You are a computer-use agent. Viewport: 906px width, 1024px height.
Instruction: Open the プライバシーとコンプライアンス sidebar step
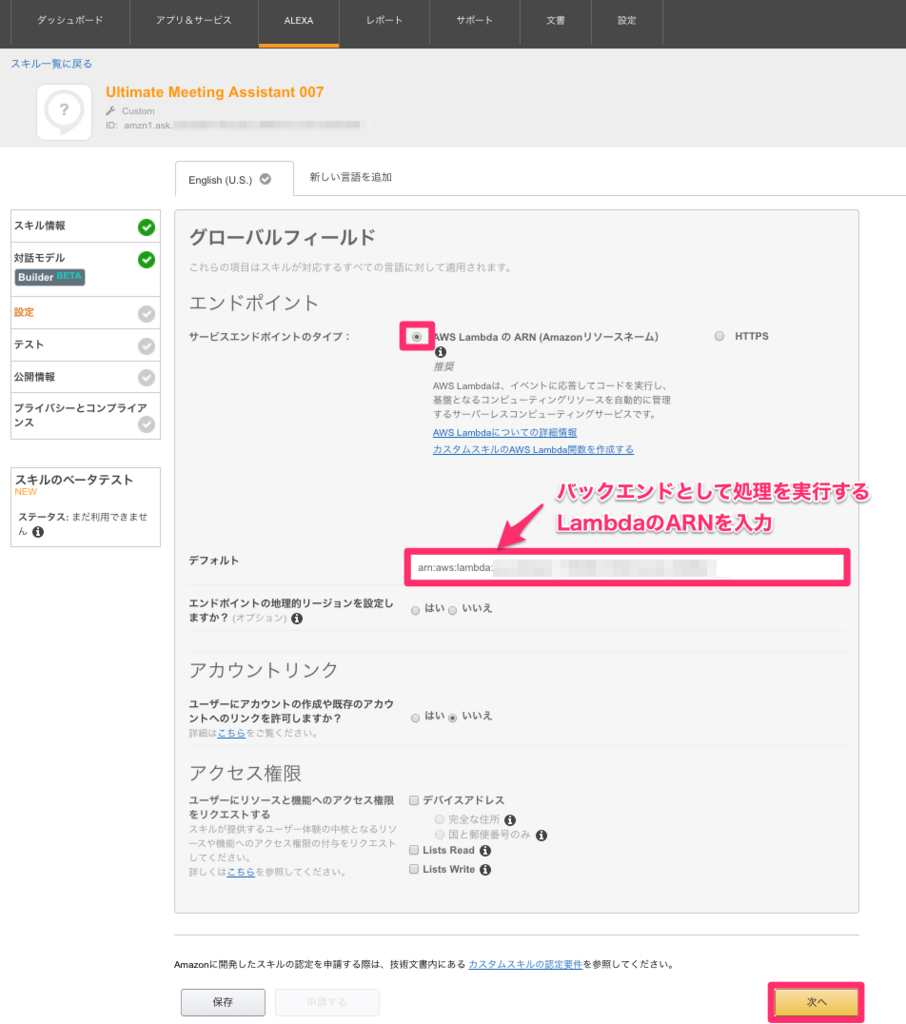(x=86, y=416)
